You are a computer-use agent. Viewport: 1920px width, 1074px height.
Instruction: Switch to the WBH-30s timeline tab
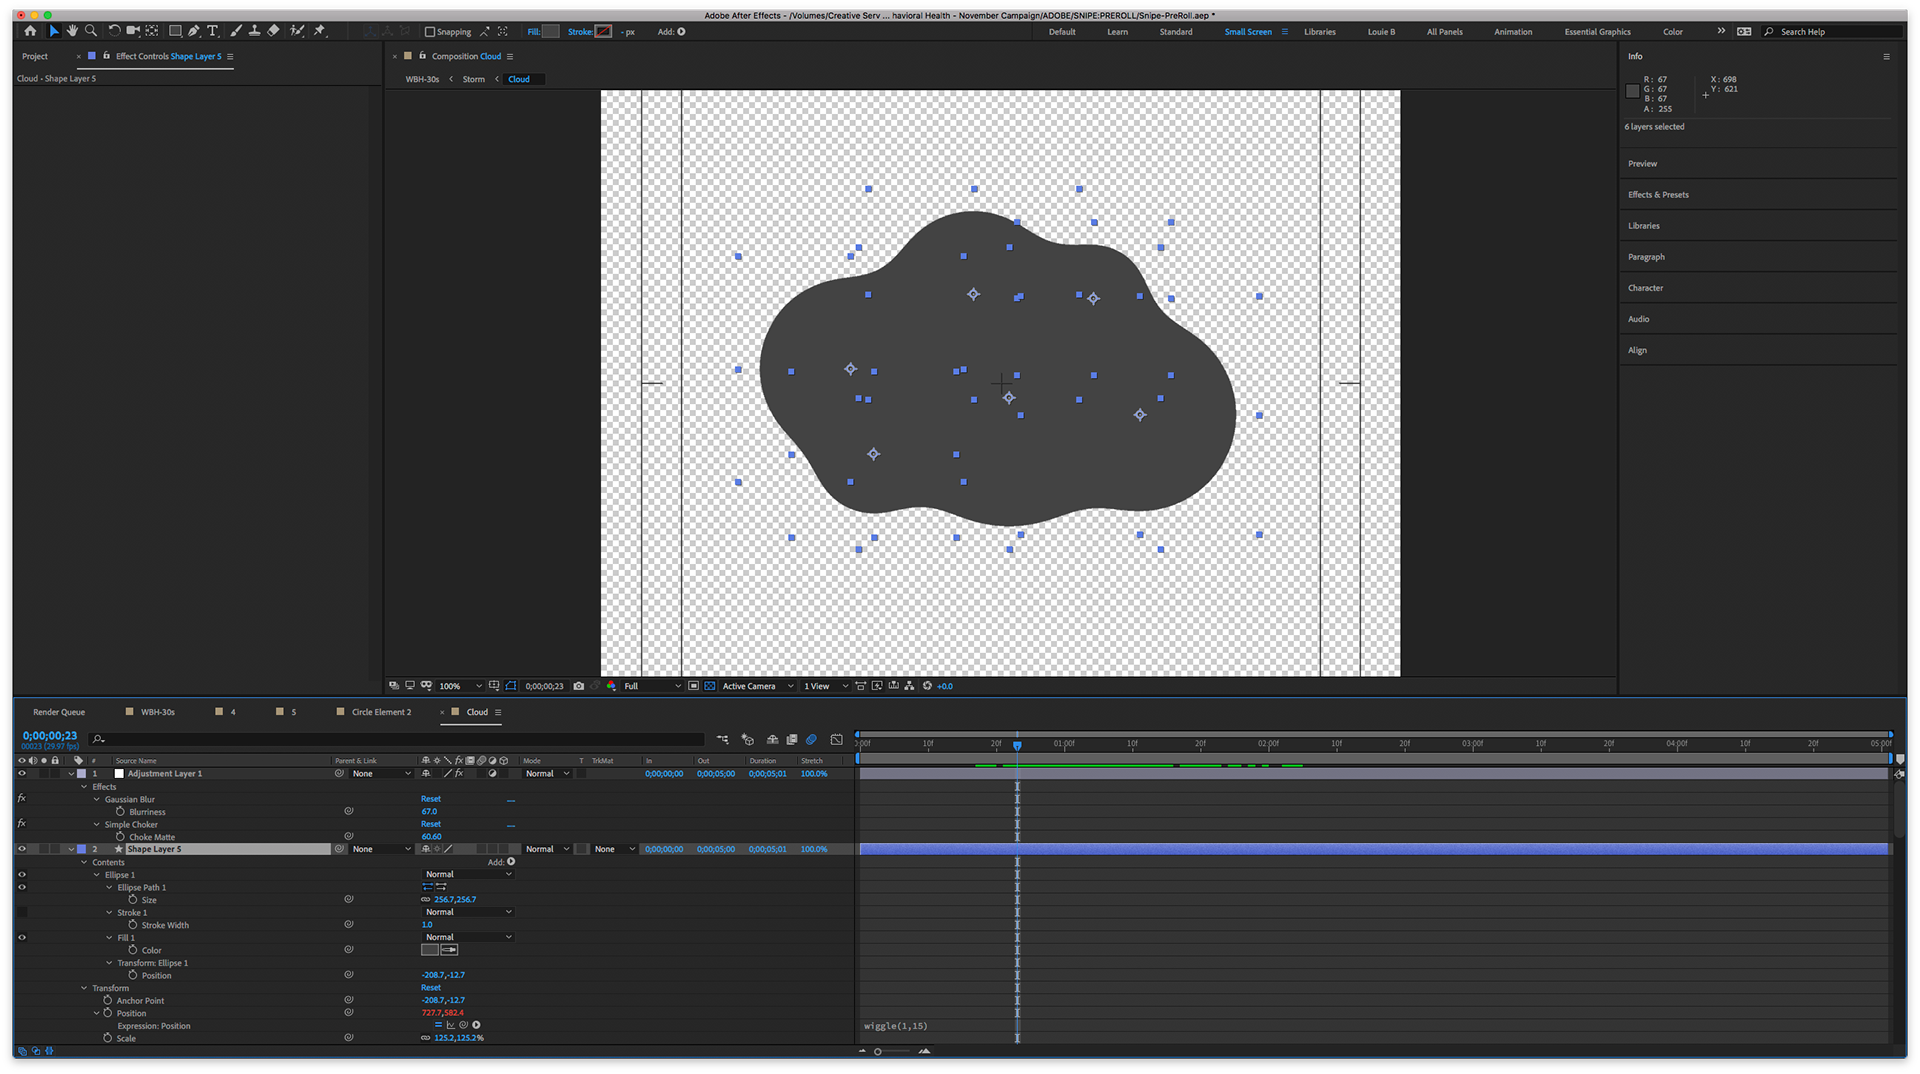pyautogui.click(x=158, y=712)
